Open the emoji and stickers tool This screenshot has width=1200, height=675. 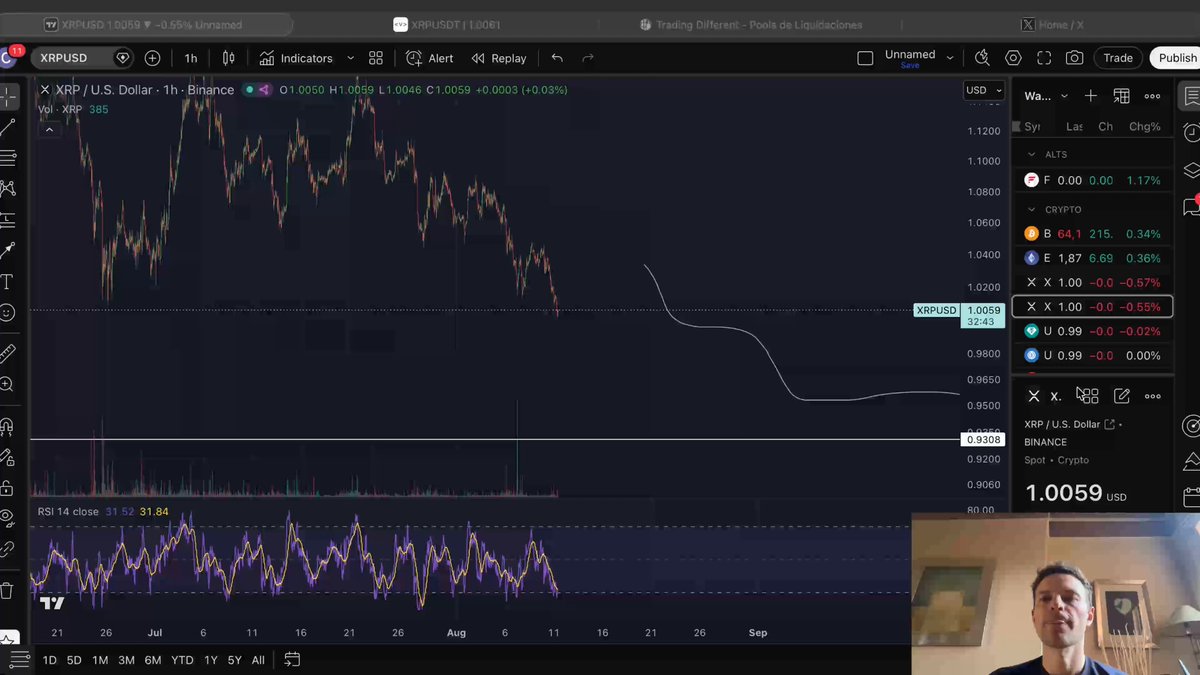(x=7, y=313)
